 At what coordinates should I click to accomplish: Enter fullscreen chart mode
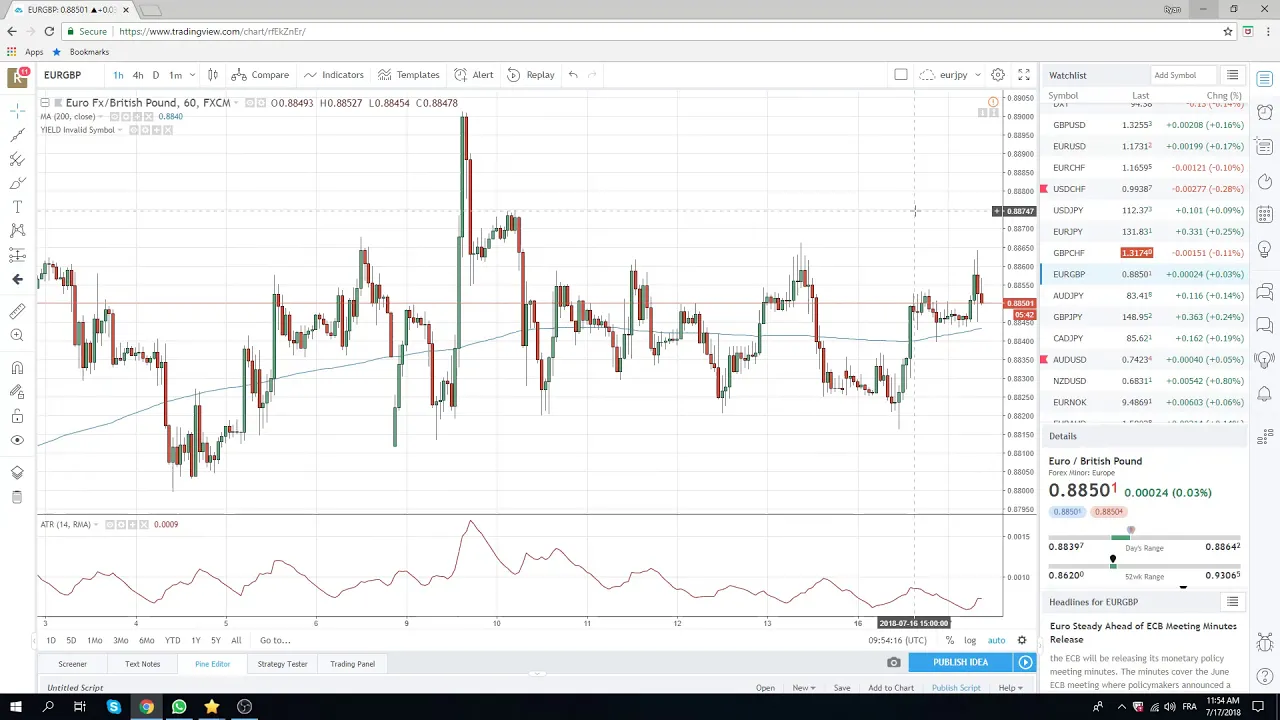click(x=1024, y=75)
